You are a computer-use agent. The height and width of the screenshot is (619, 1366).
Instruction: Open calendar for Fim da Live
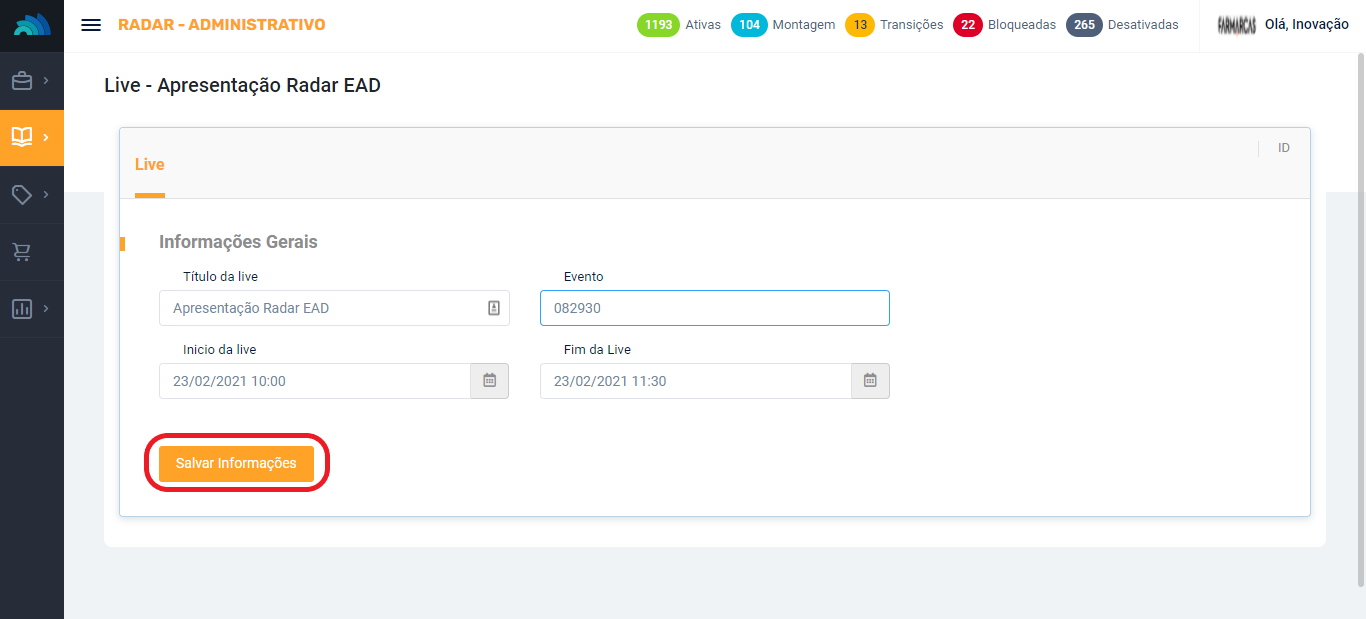coord(870,381)
